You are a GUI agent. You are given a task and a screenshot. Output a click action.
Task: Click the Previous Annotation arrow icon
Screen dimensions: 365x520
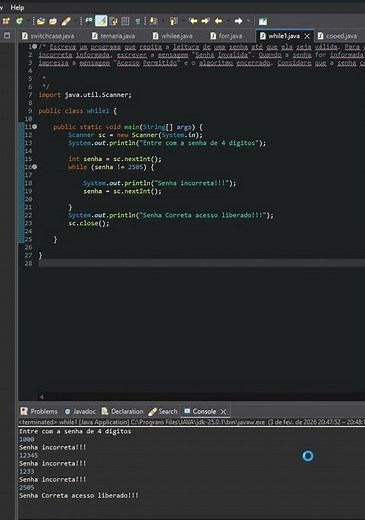point(173,21)
